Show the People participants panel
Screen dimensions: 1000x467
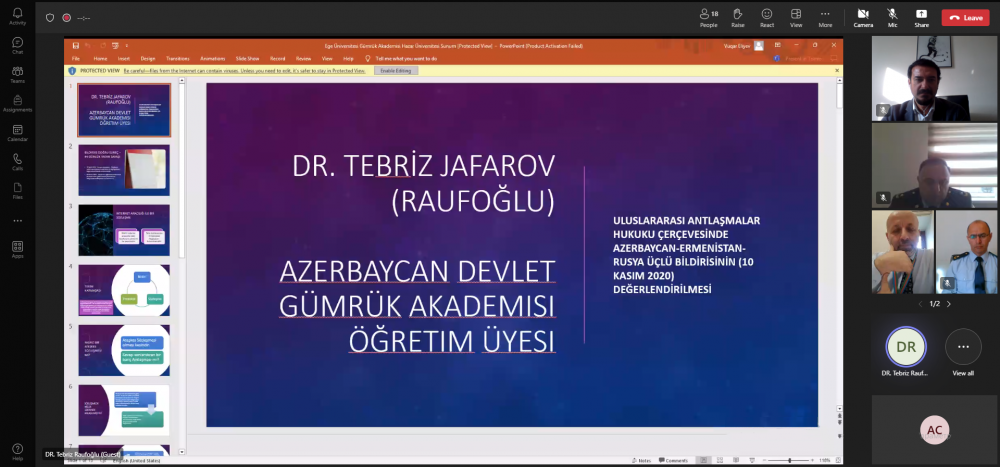[709, 17]
